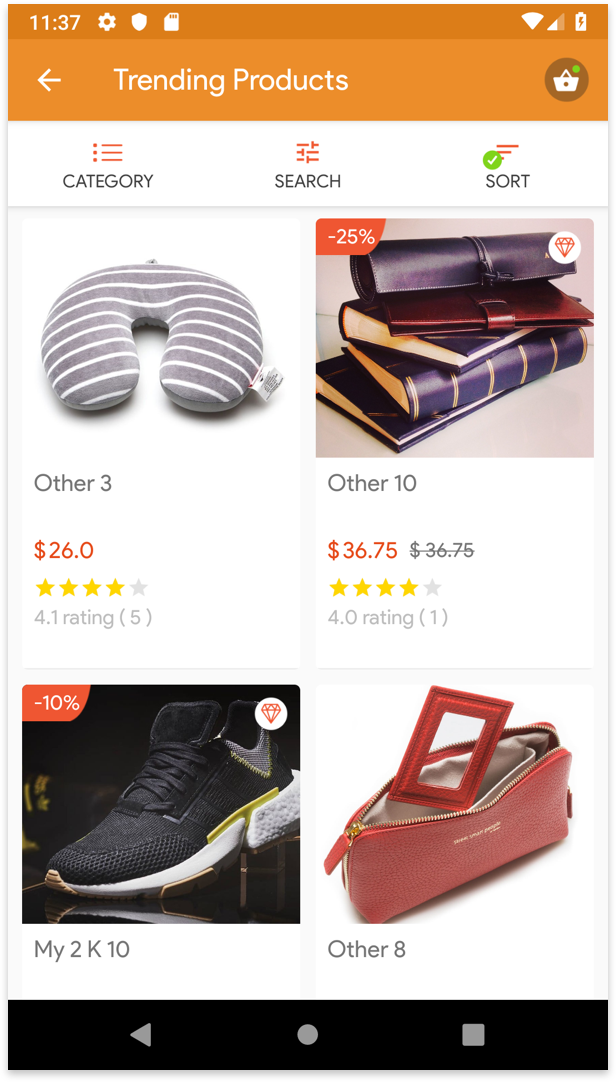Screen dimensions: 616x1082
Task: Click the -10% discount tag on sneaker
Action: 56,702
